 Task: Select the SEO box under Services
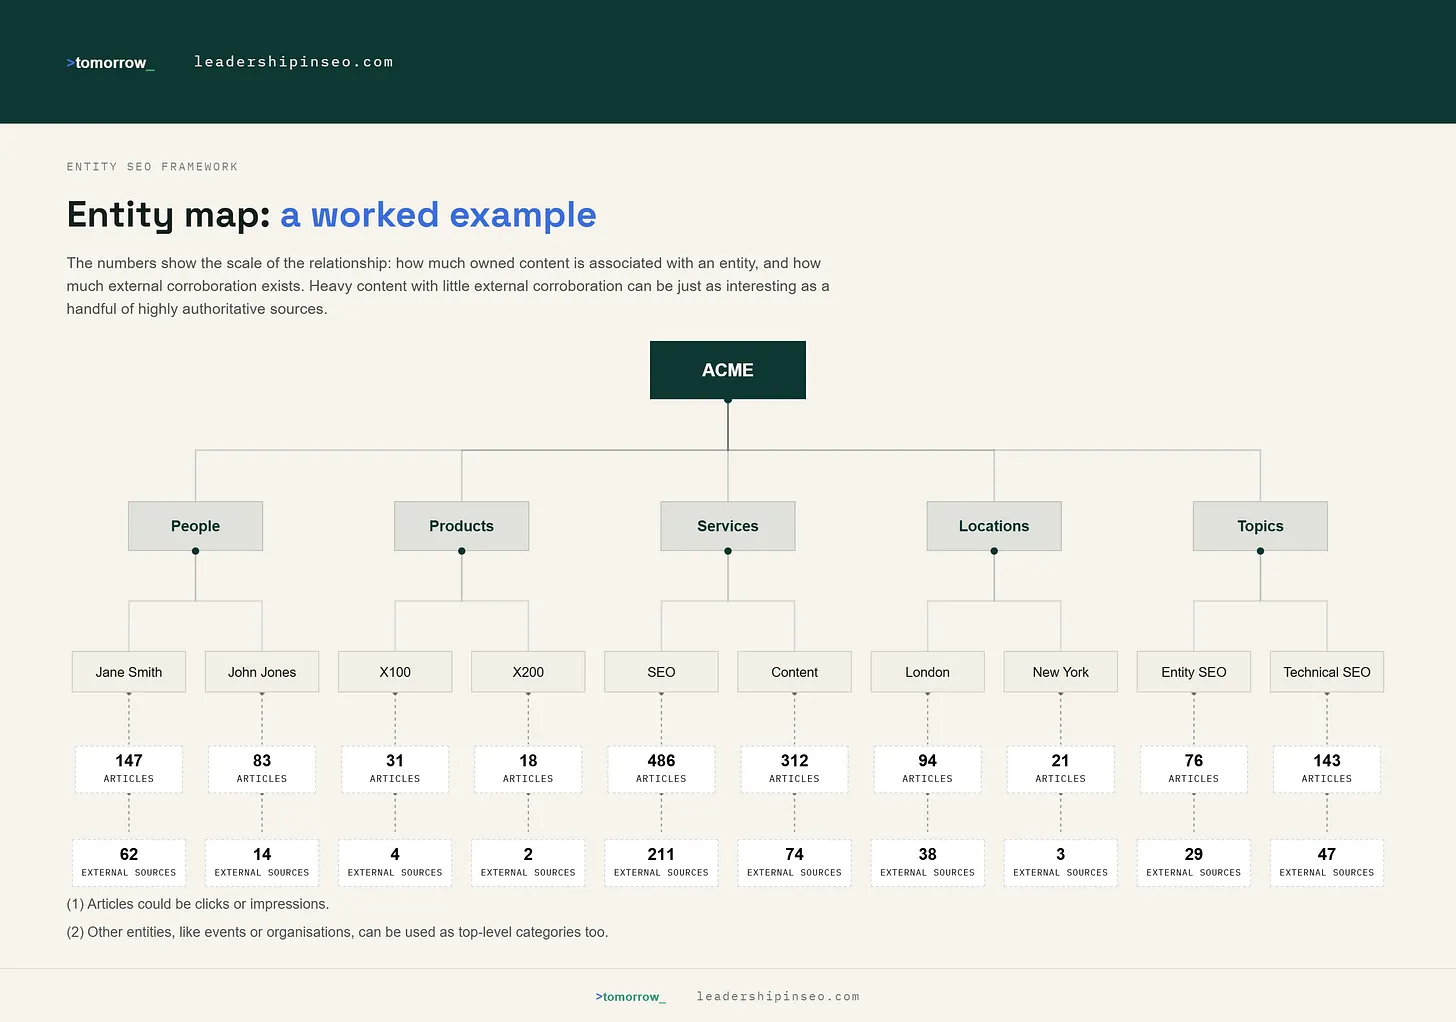661,672
